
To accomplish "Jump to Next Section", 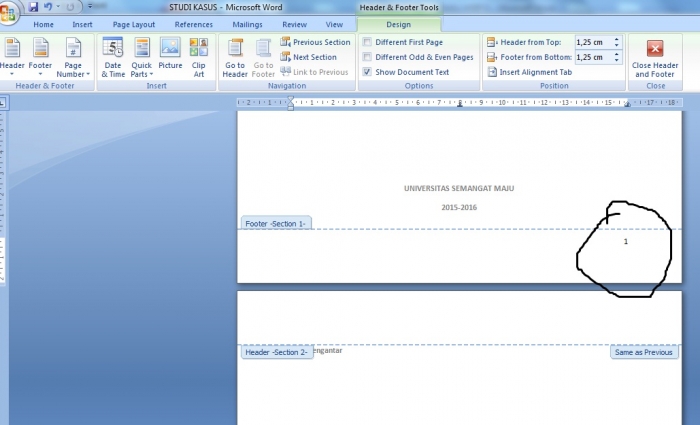I will [309, 57].
